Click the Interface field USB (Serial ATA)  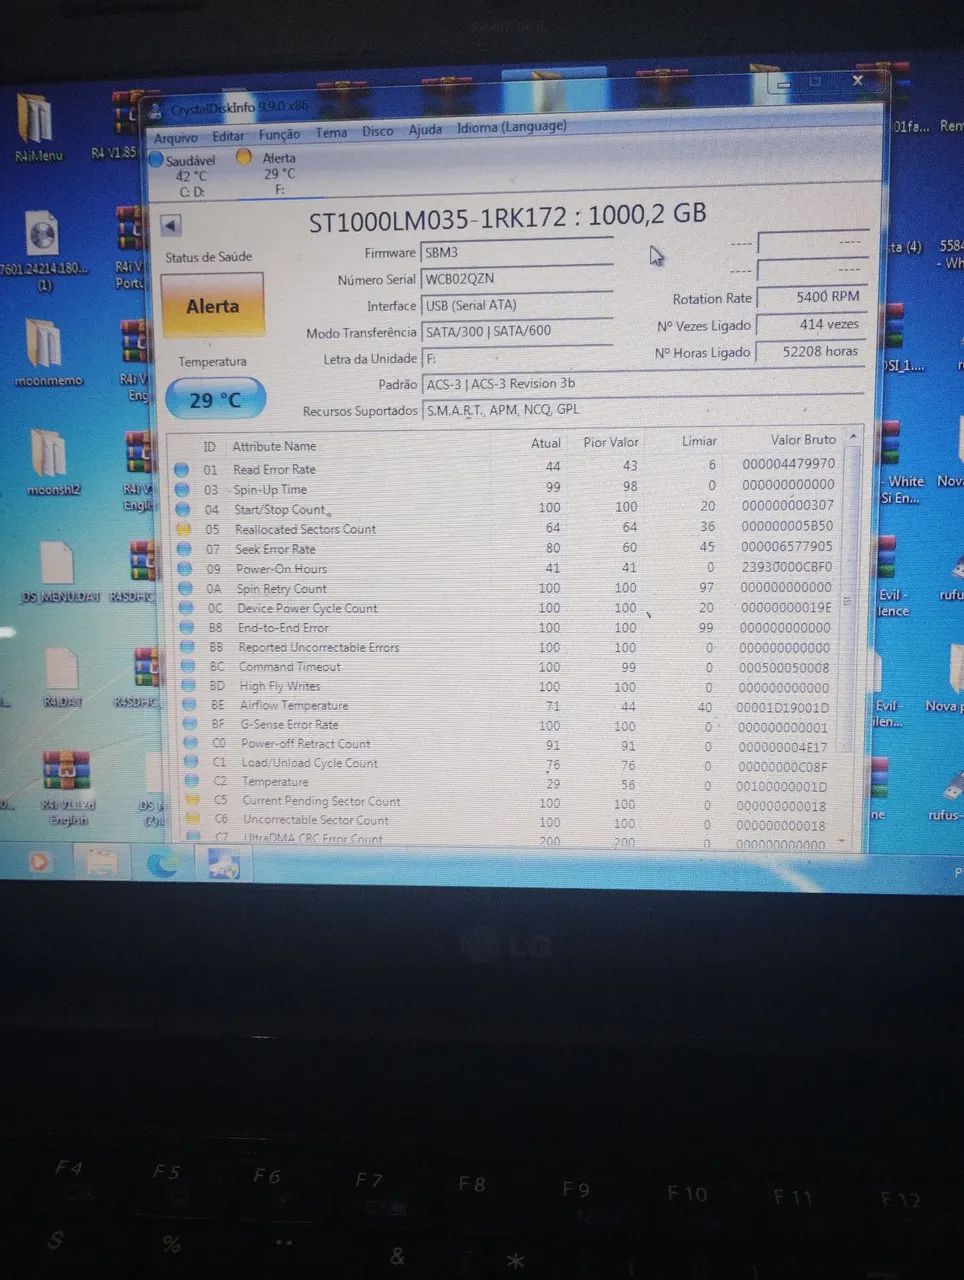pyautogui.click(x=517, y=304)
